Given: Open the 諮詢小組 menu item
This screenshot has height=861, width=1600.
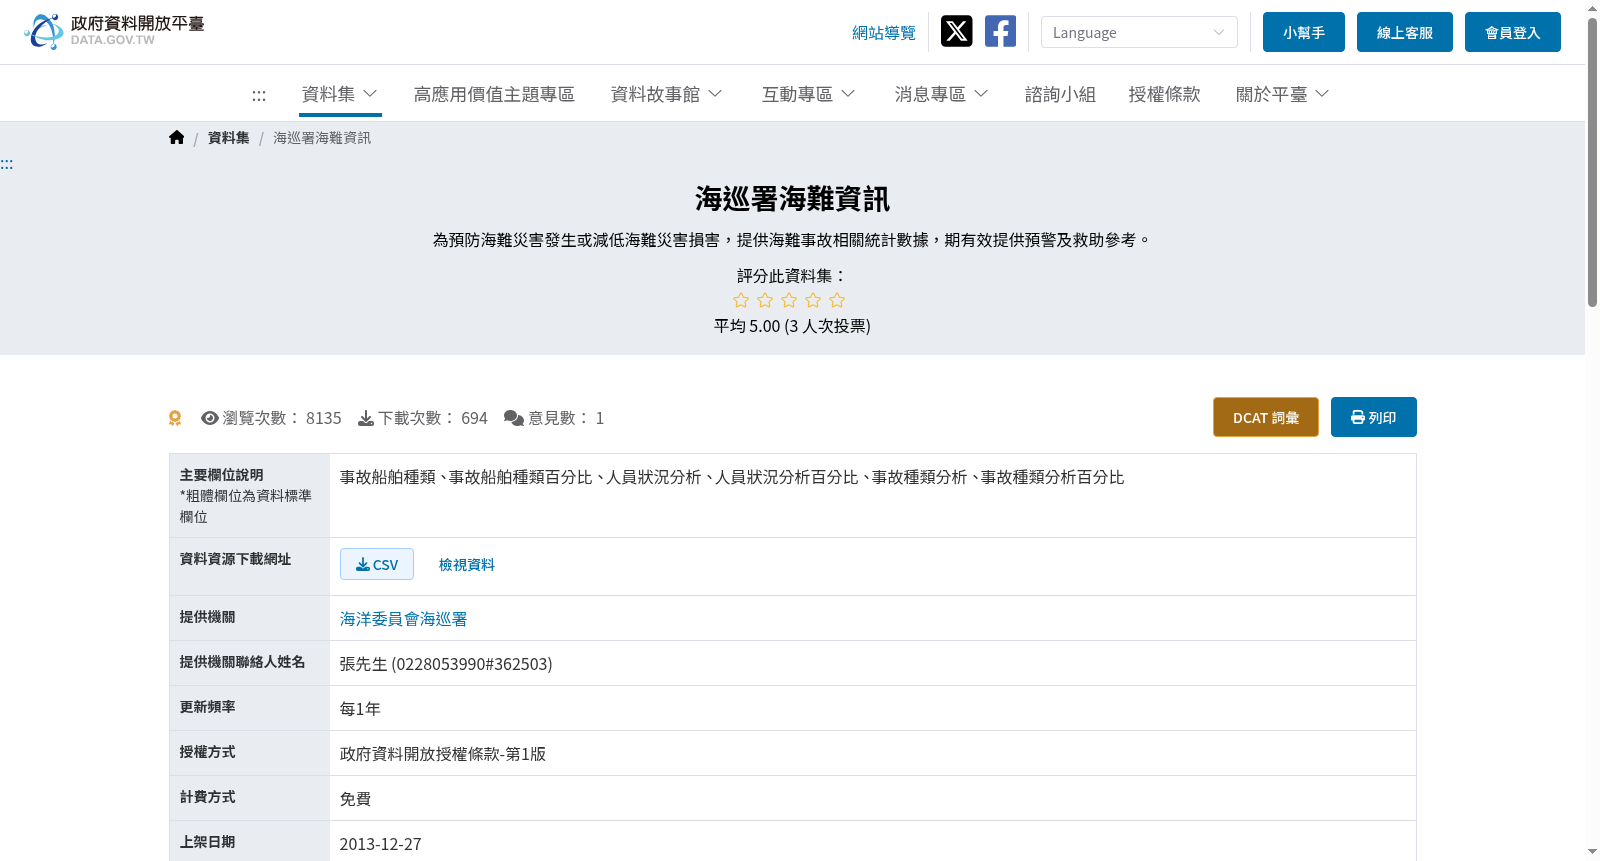Looking at the screenshot, I should pos(1060,94).
